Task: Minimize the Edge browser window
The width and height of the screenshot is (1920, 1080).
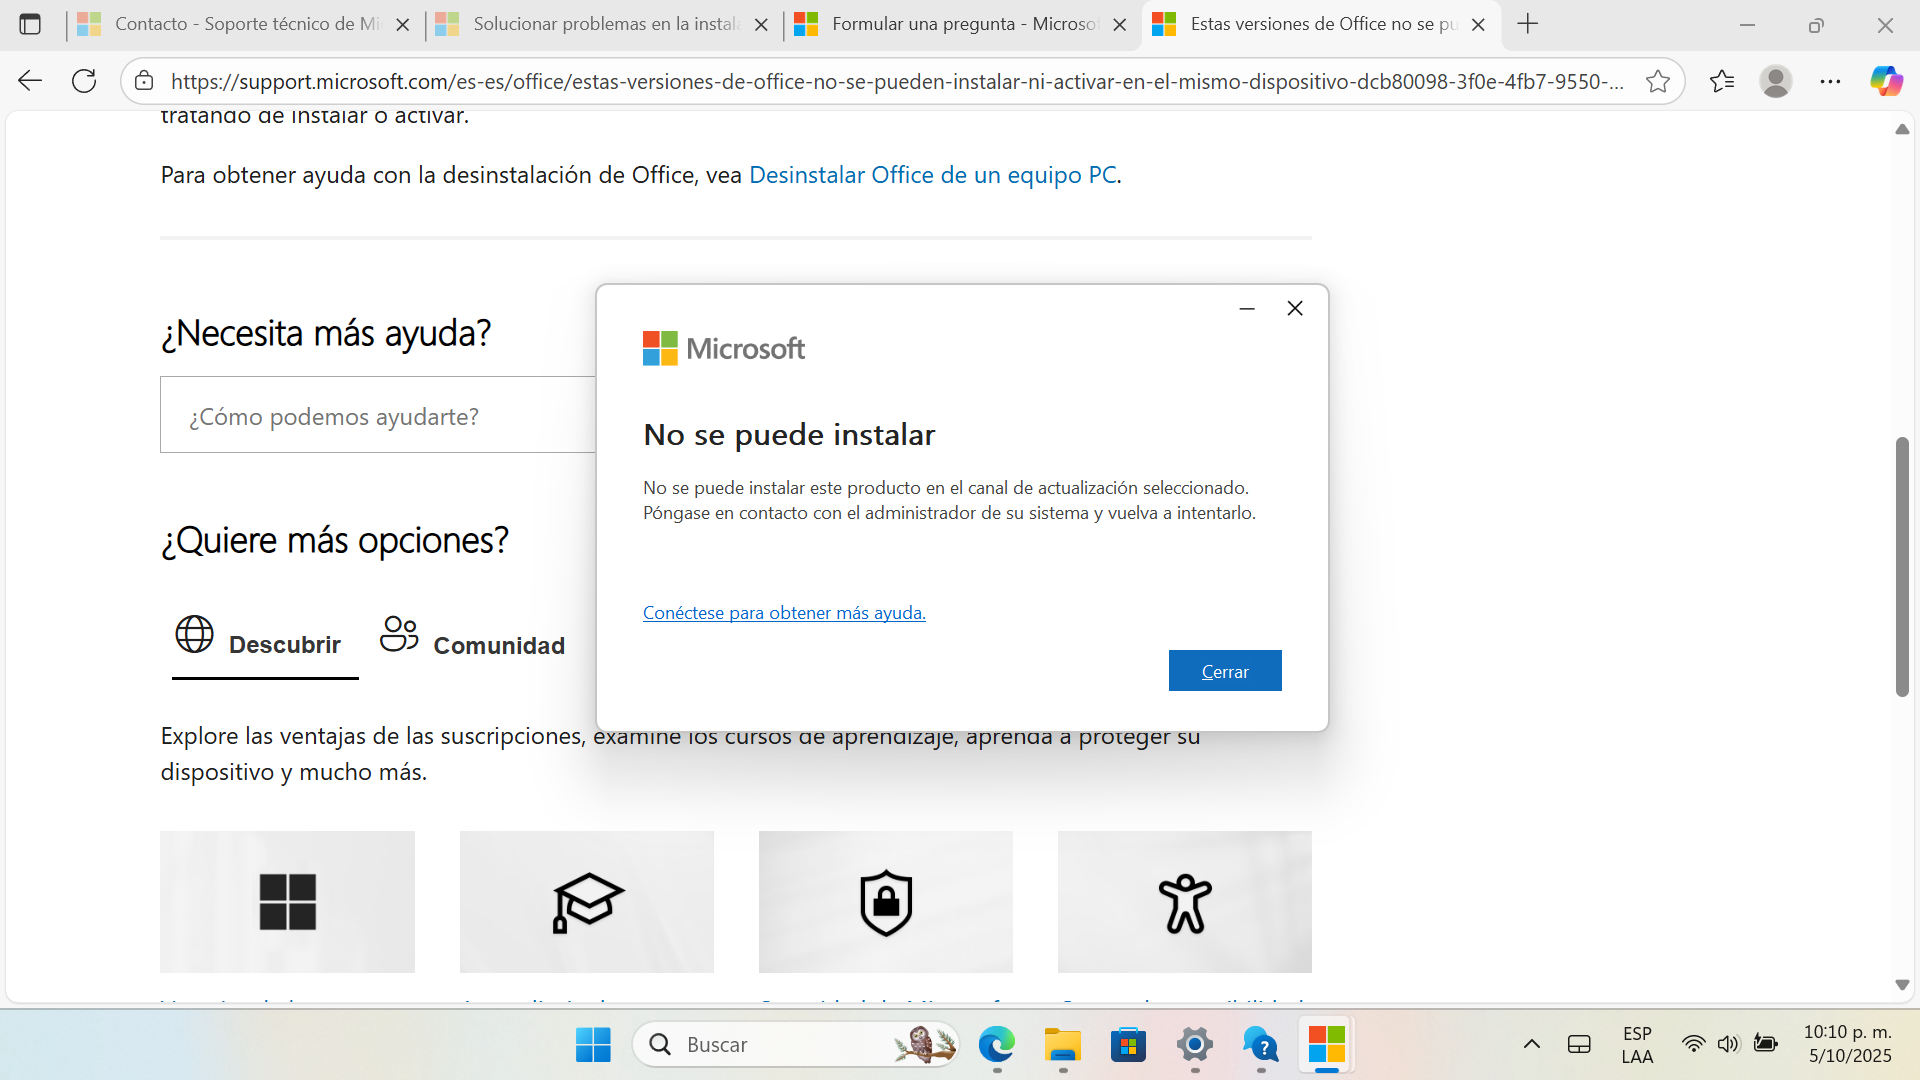Action: pos(1747,25)
